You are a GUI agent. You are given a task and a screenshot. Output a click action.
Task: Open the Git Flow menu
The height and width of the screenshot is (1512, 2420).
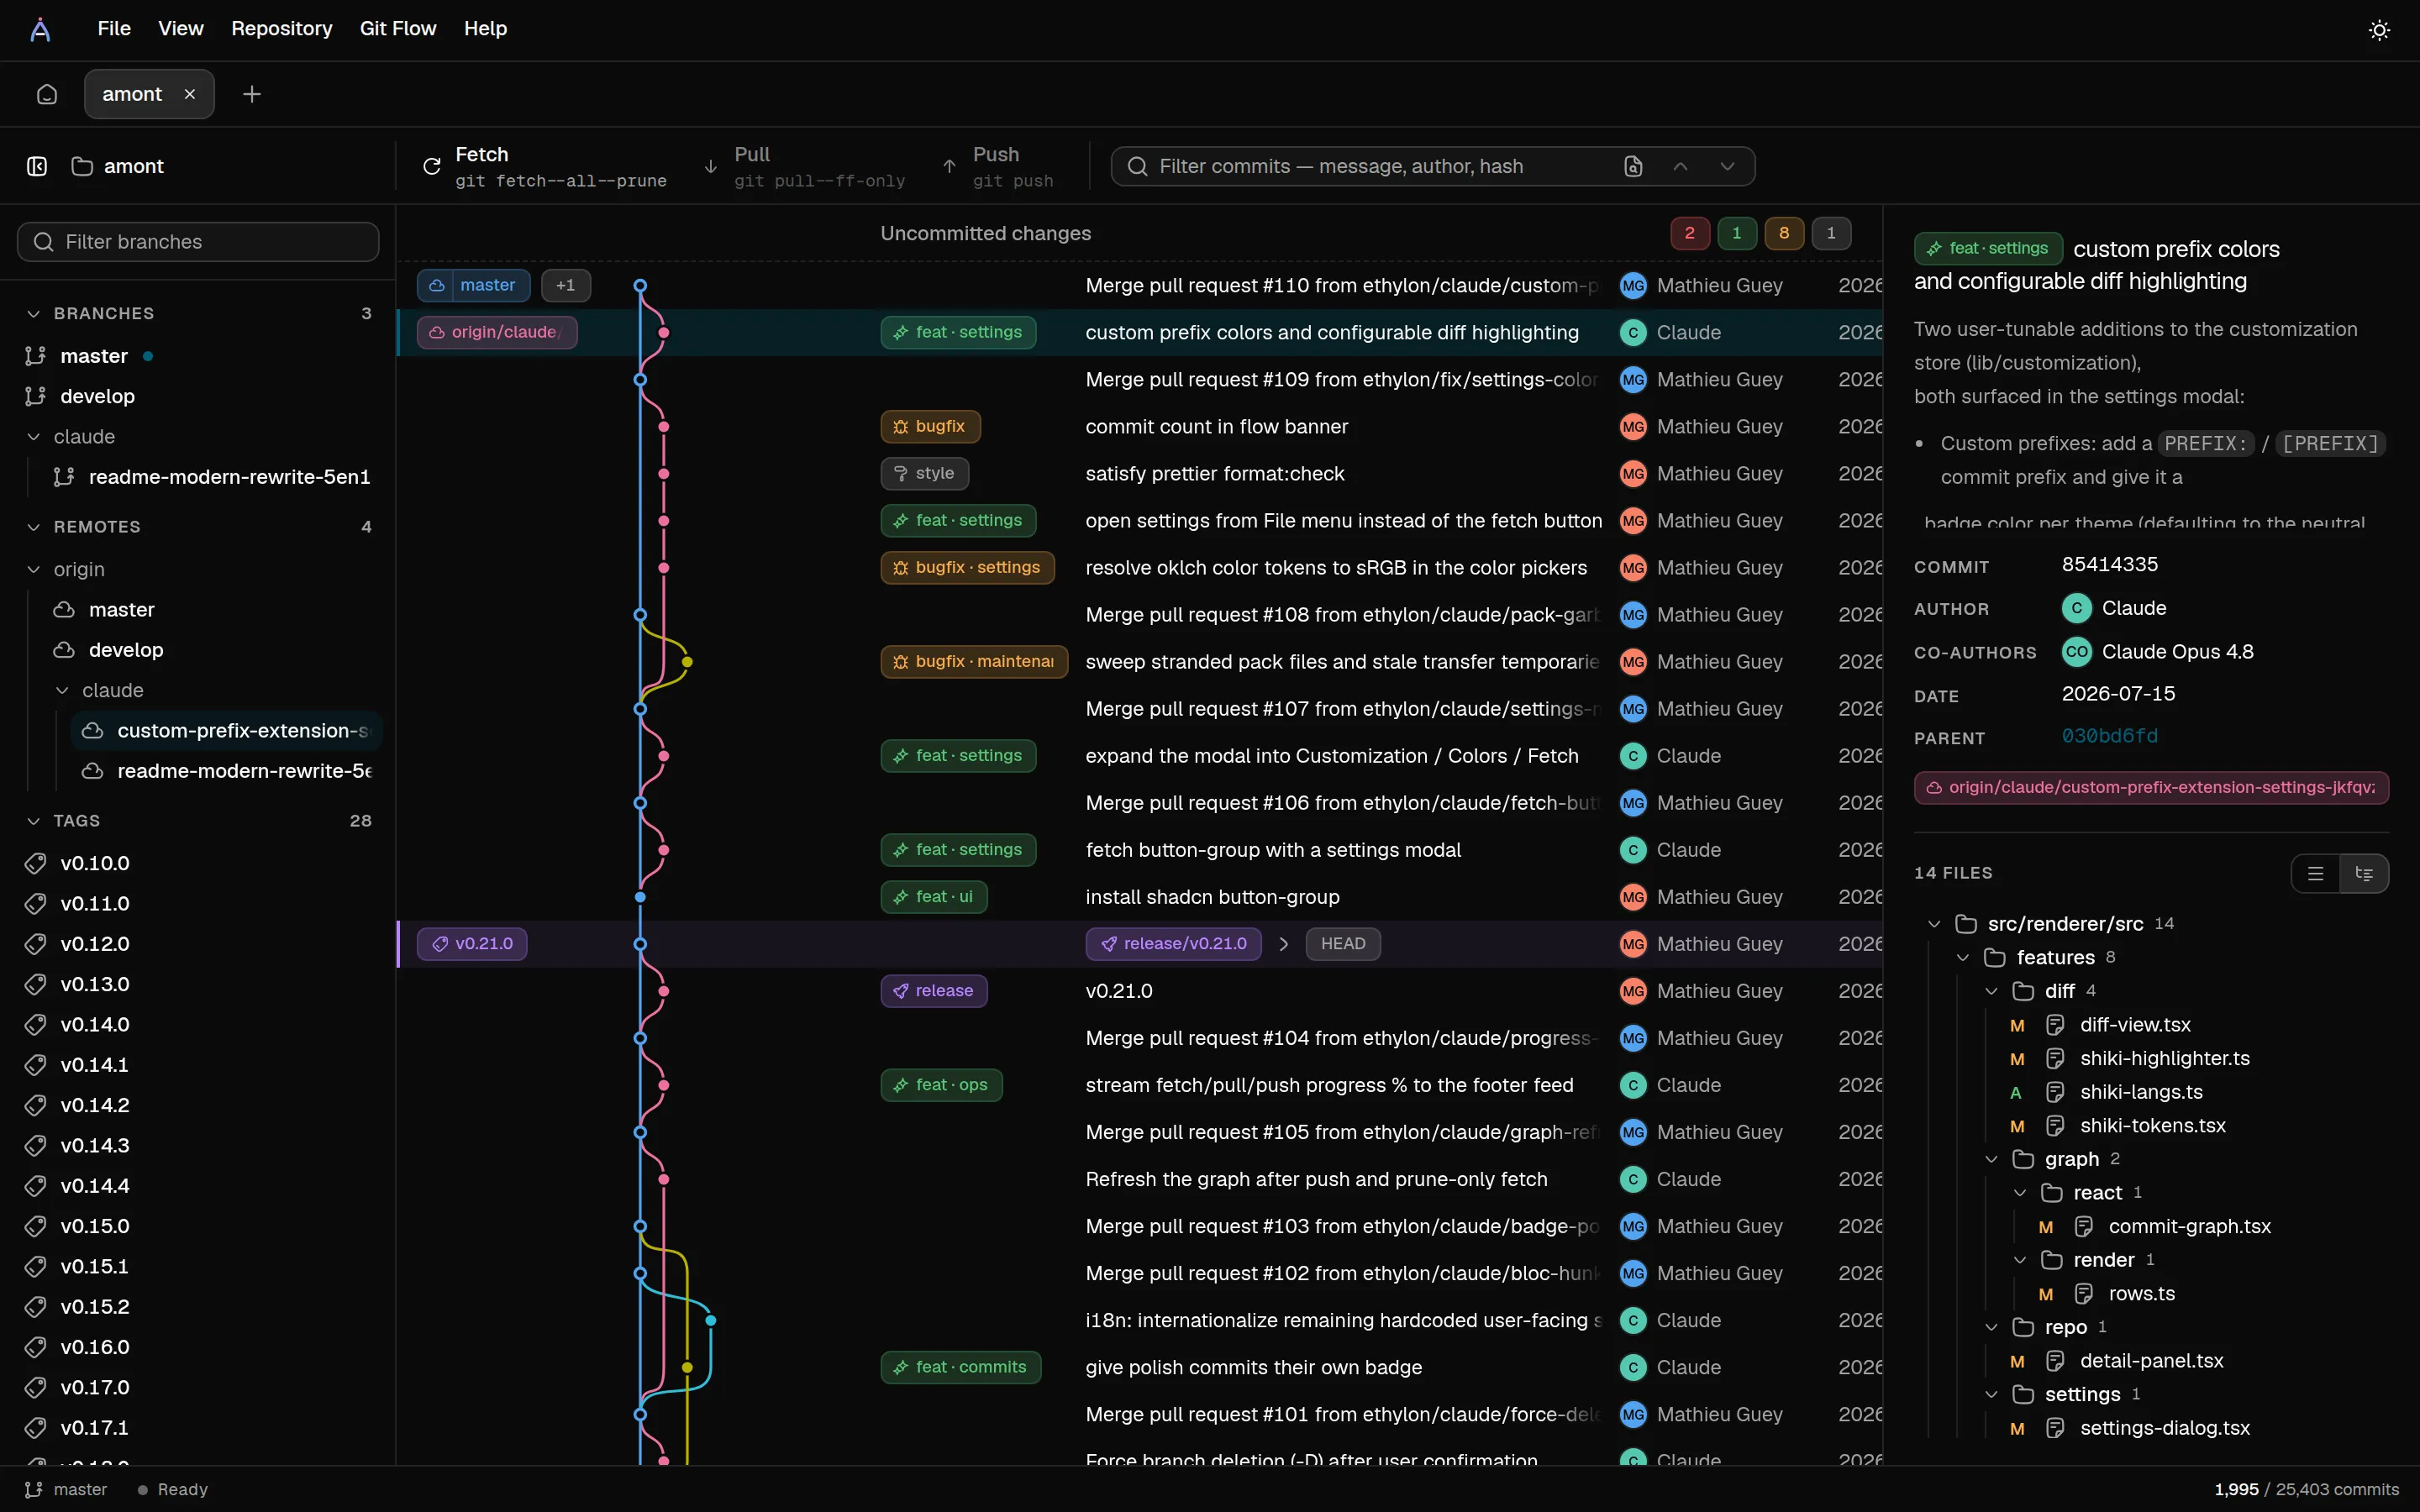(x=398, y=29)
